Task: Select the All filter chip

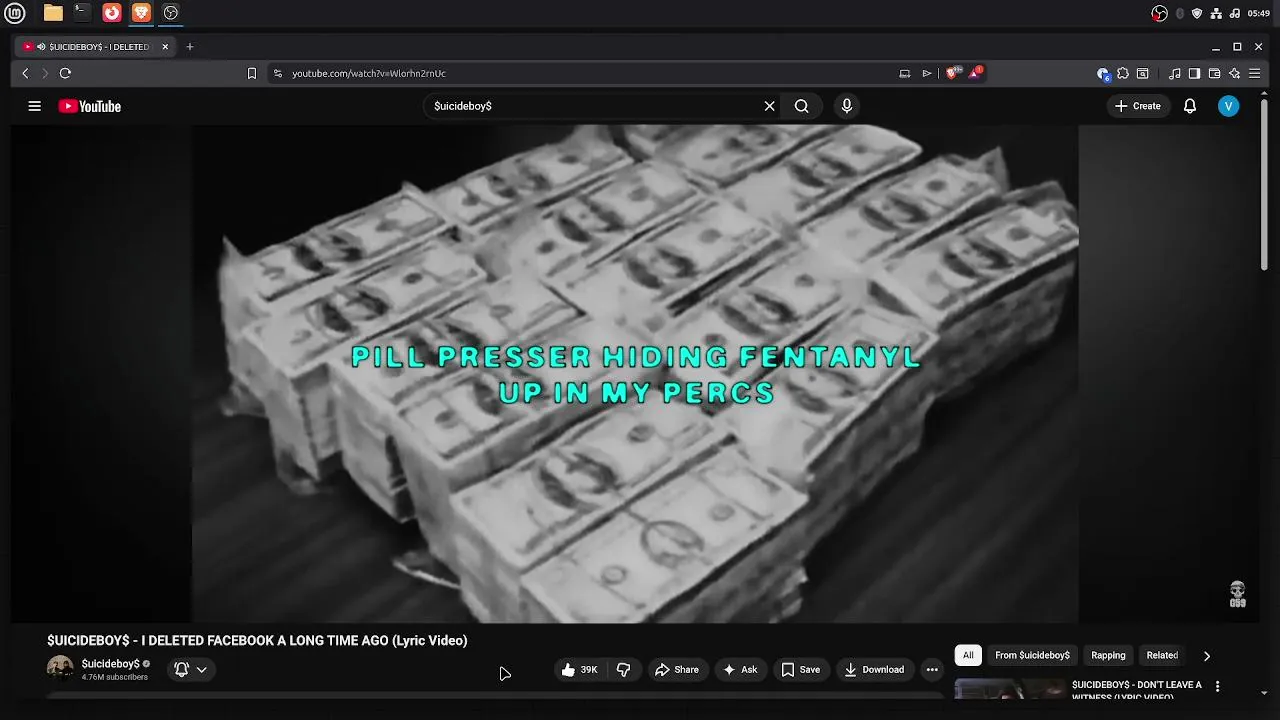Action: click(968, 655)
